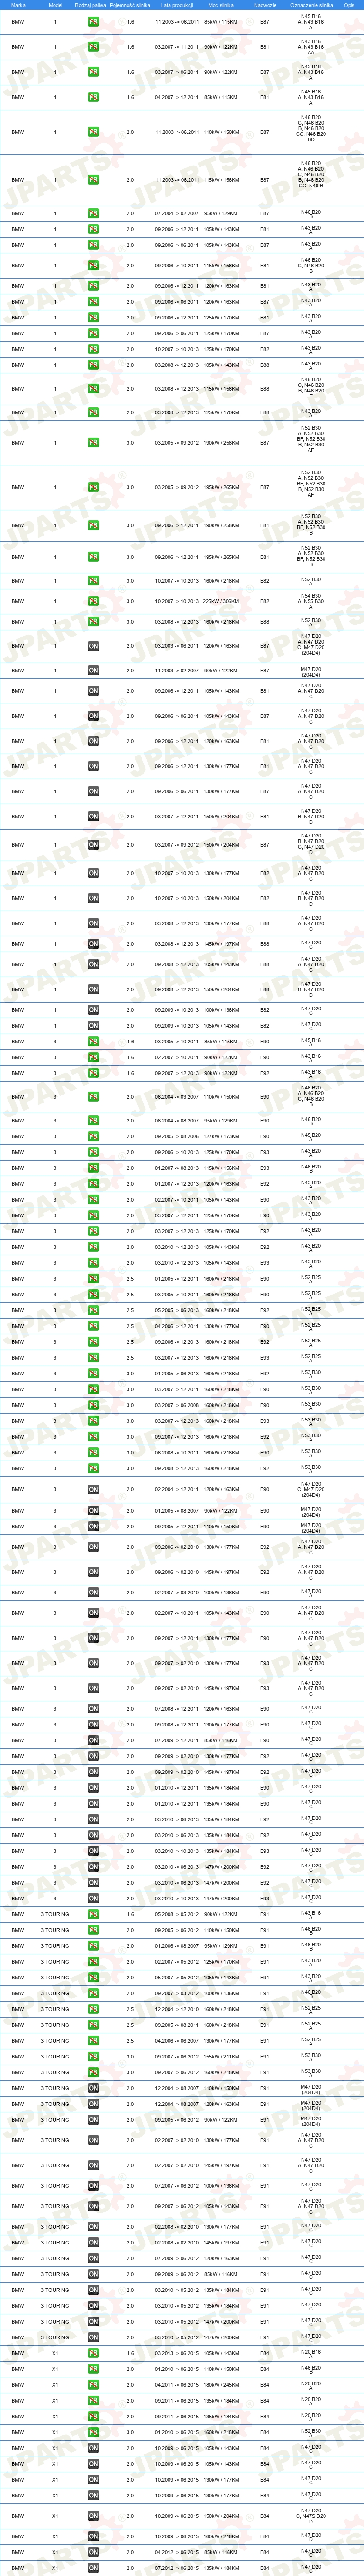Click petrol icon in 07.2004 -> 02.2007 95kW/129KM E87 row
Viewport: 364px width, 2576px height.
pos(93,213)
